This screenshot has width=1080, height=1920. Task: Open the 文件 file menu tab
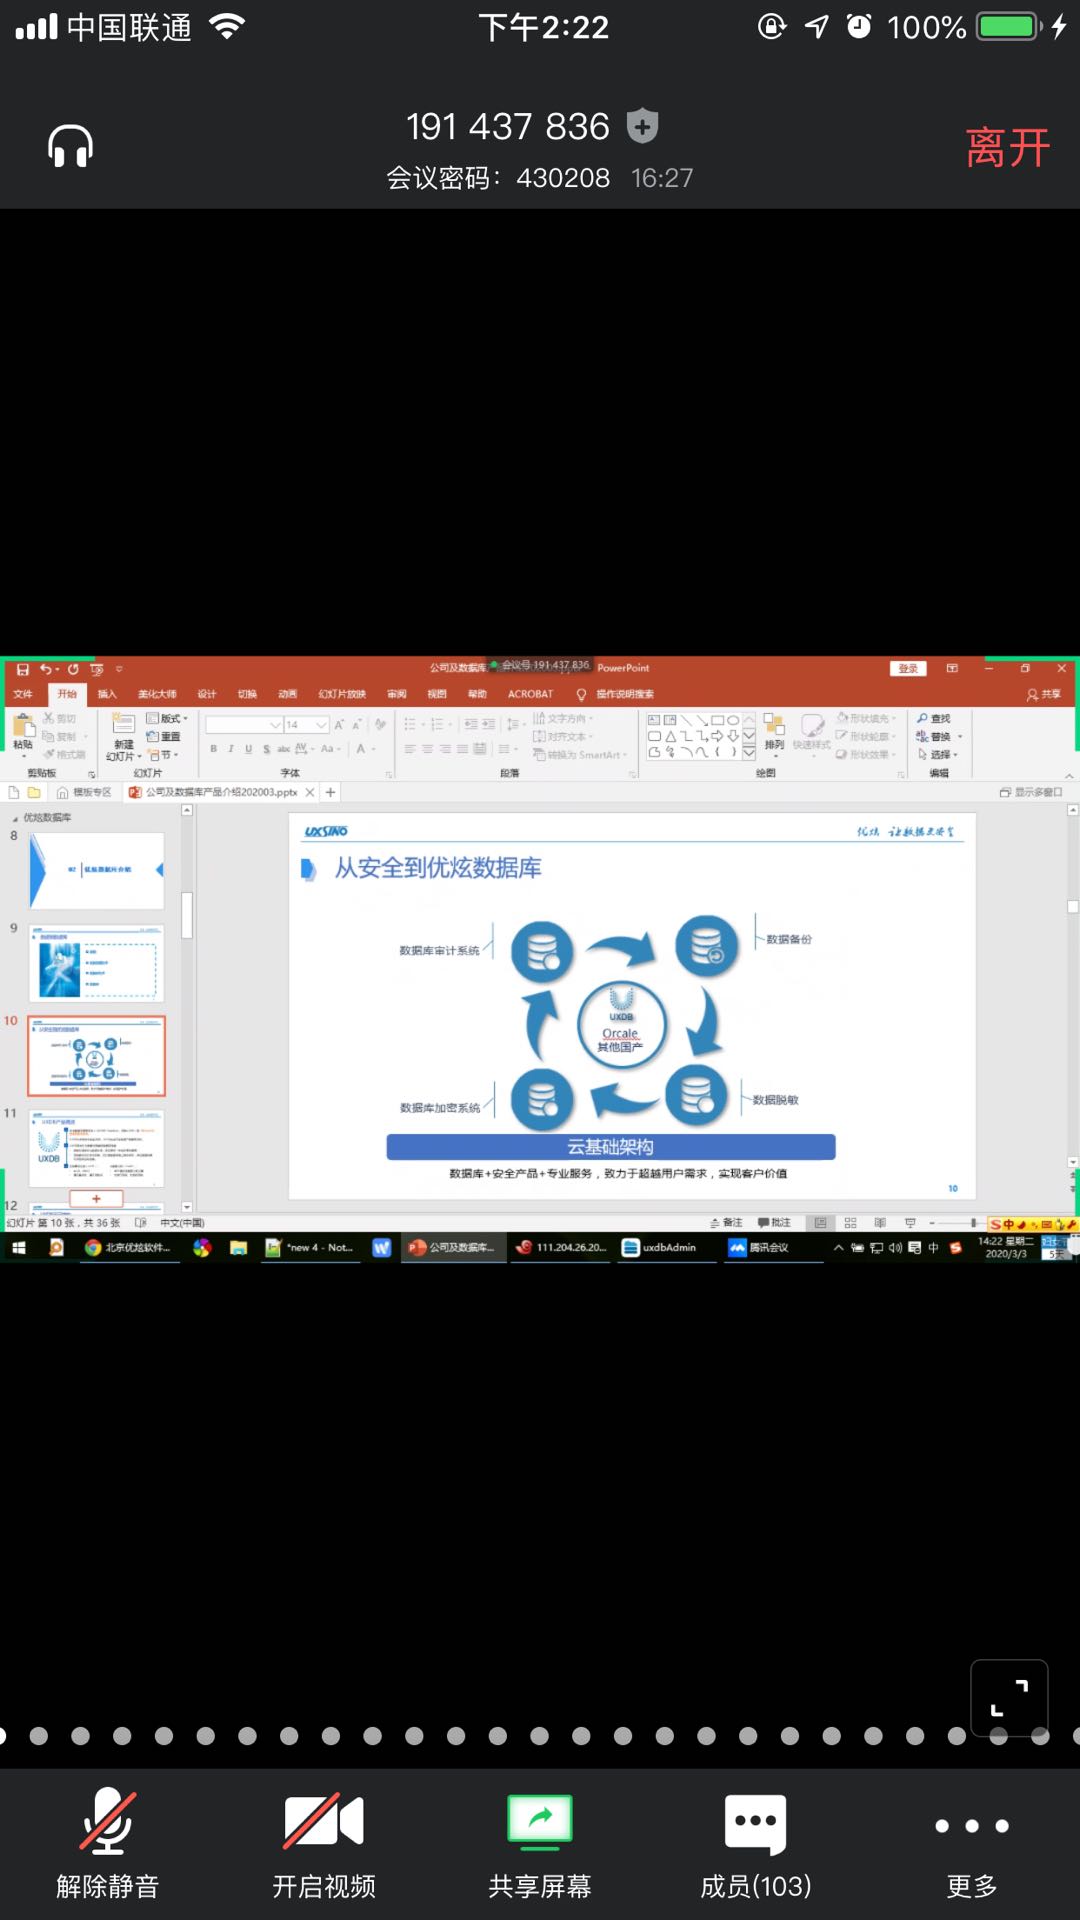23,694
